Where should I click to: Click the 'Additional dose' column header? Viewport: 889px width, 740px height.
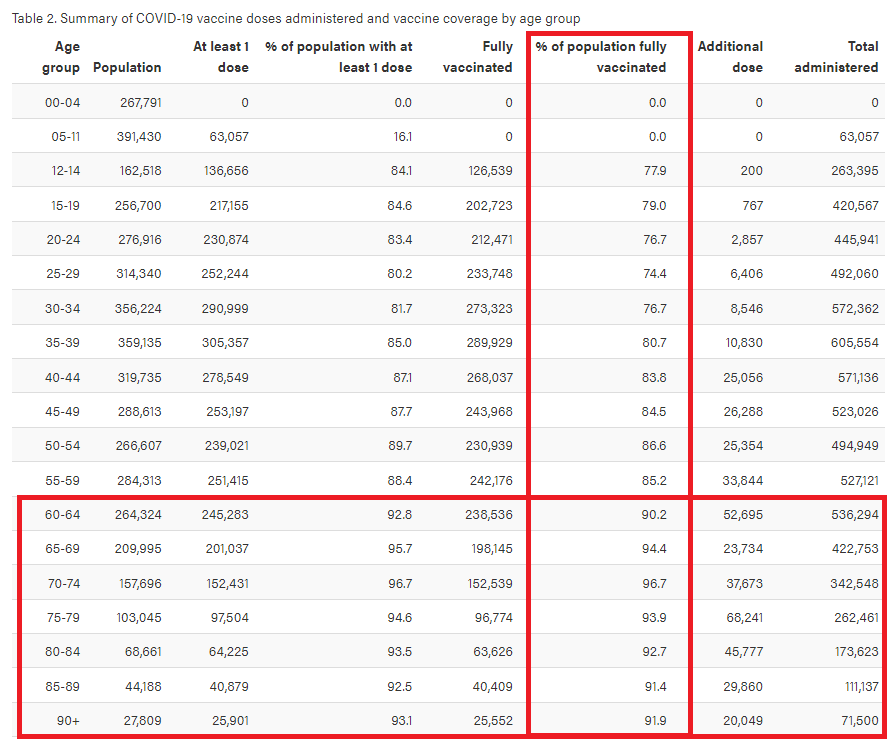(x=730, y=57)
